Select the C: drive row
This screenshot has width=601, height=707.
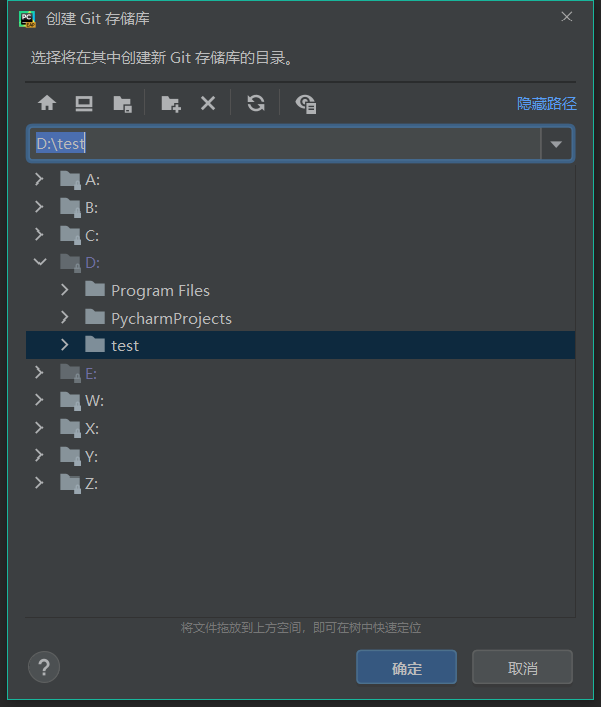tap(300, 235)
